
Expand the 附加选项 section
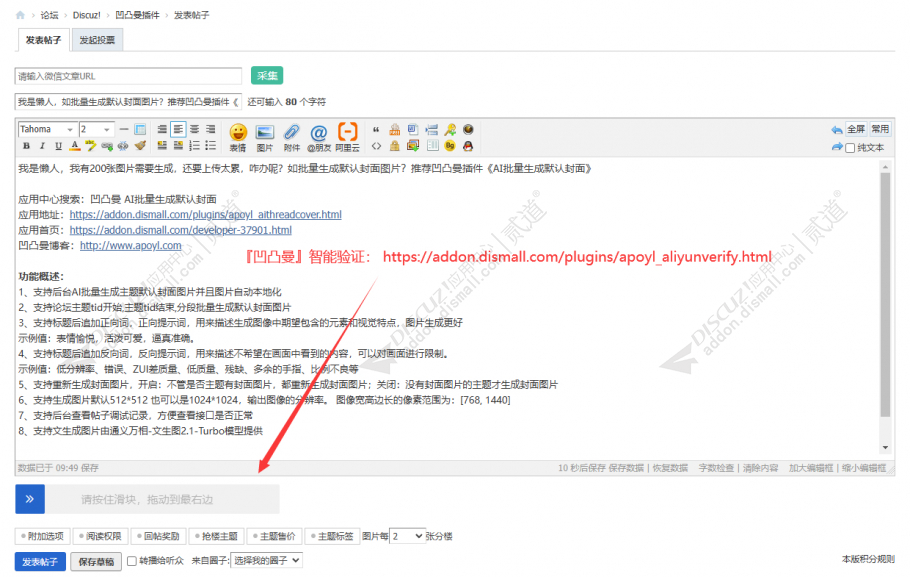coord(42,536)
